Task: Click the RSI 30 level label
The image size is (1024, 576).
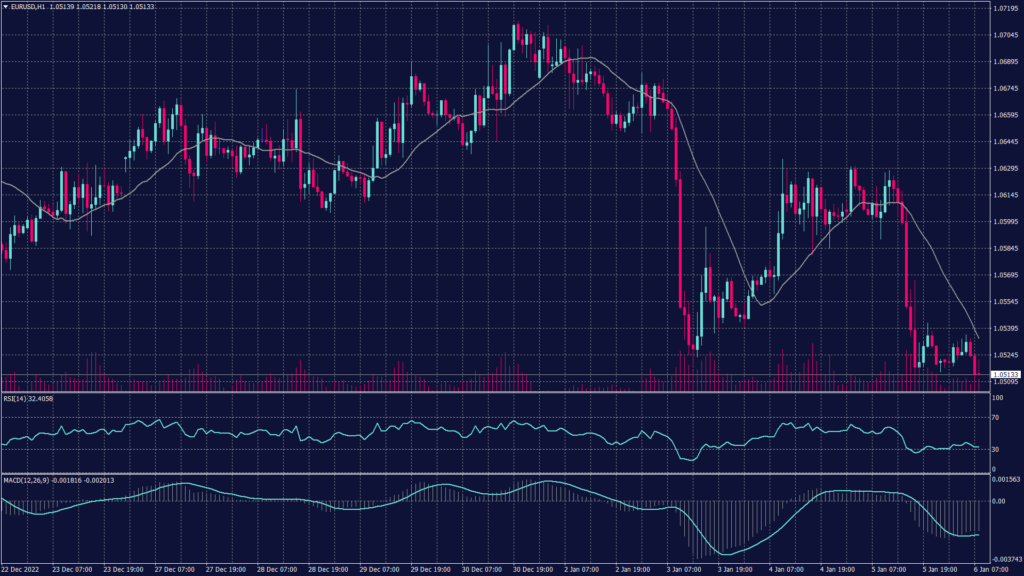Action: pyautogui.click(x=996, y=449)
